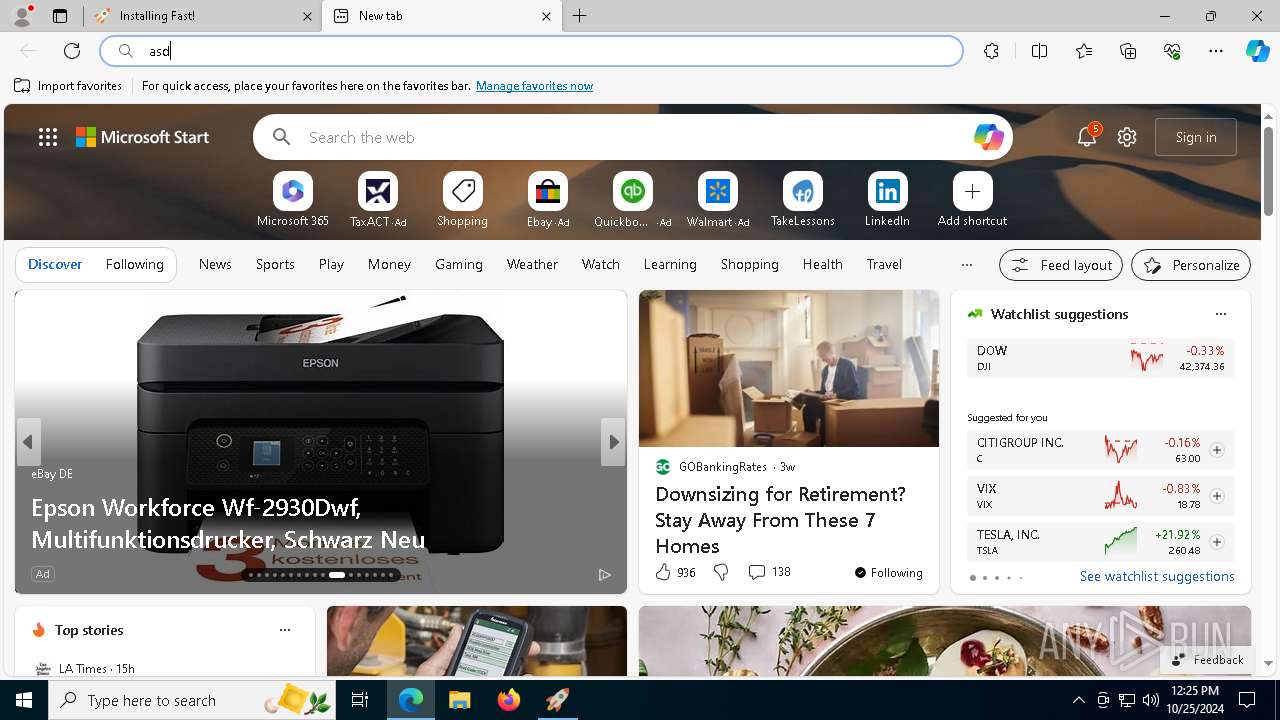Expand more feed categories ellipsis

(966, 265)
